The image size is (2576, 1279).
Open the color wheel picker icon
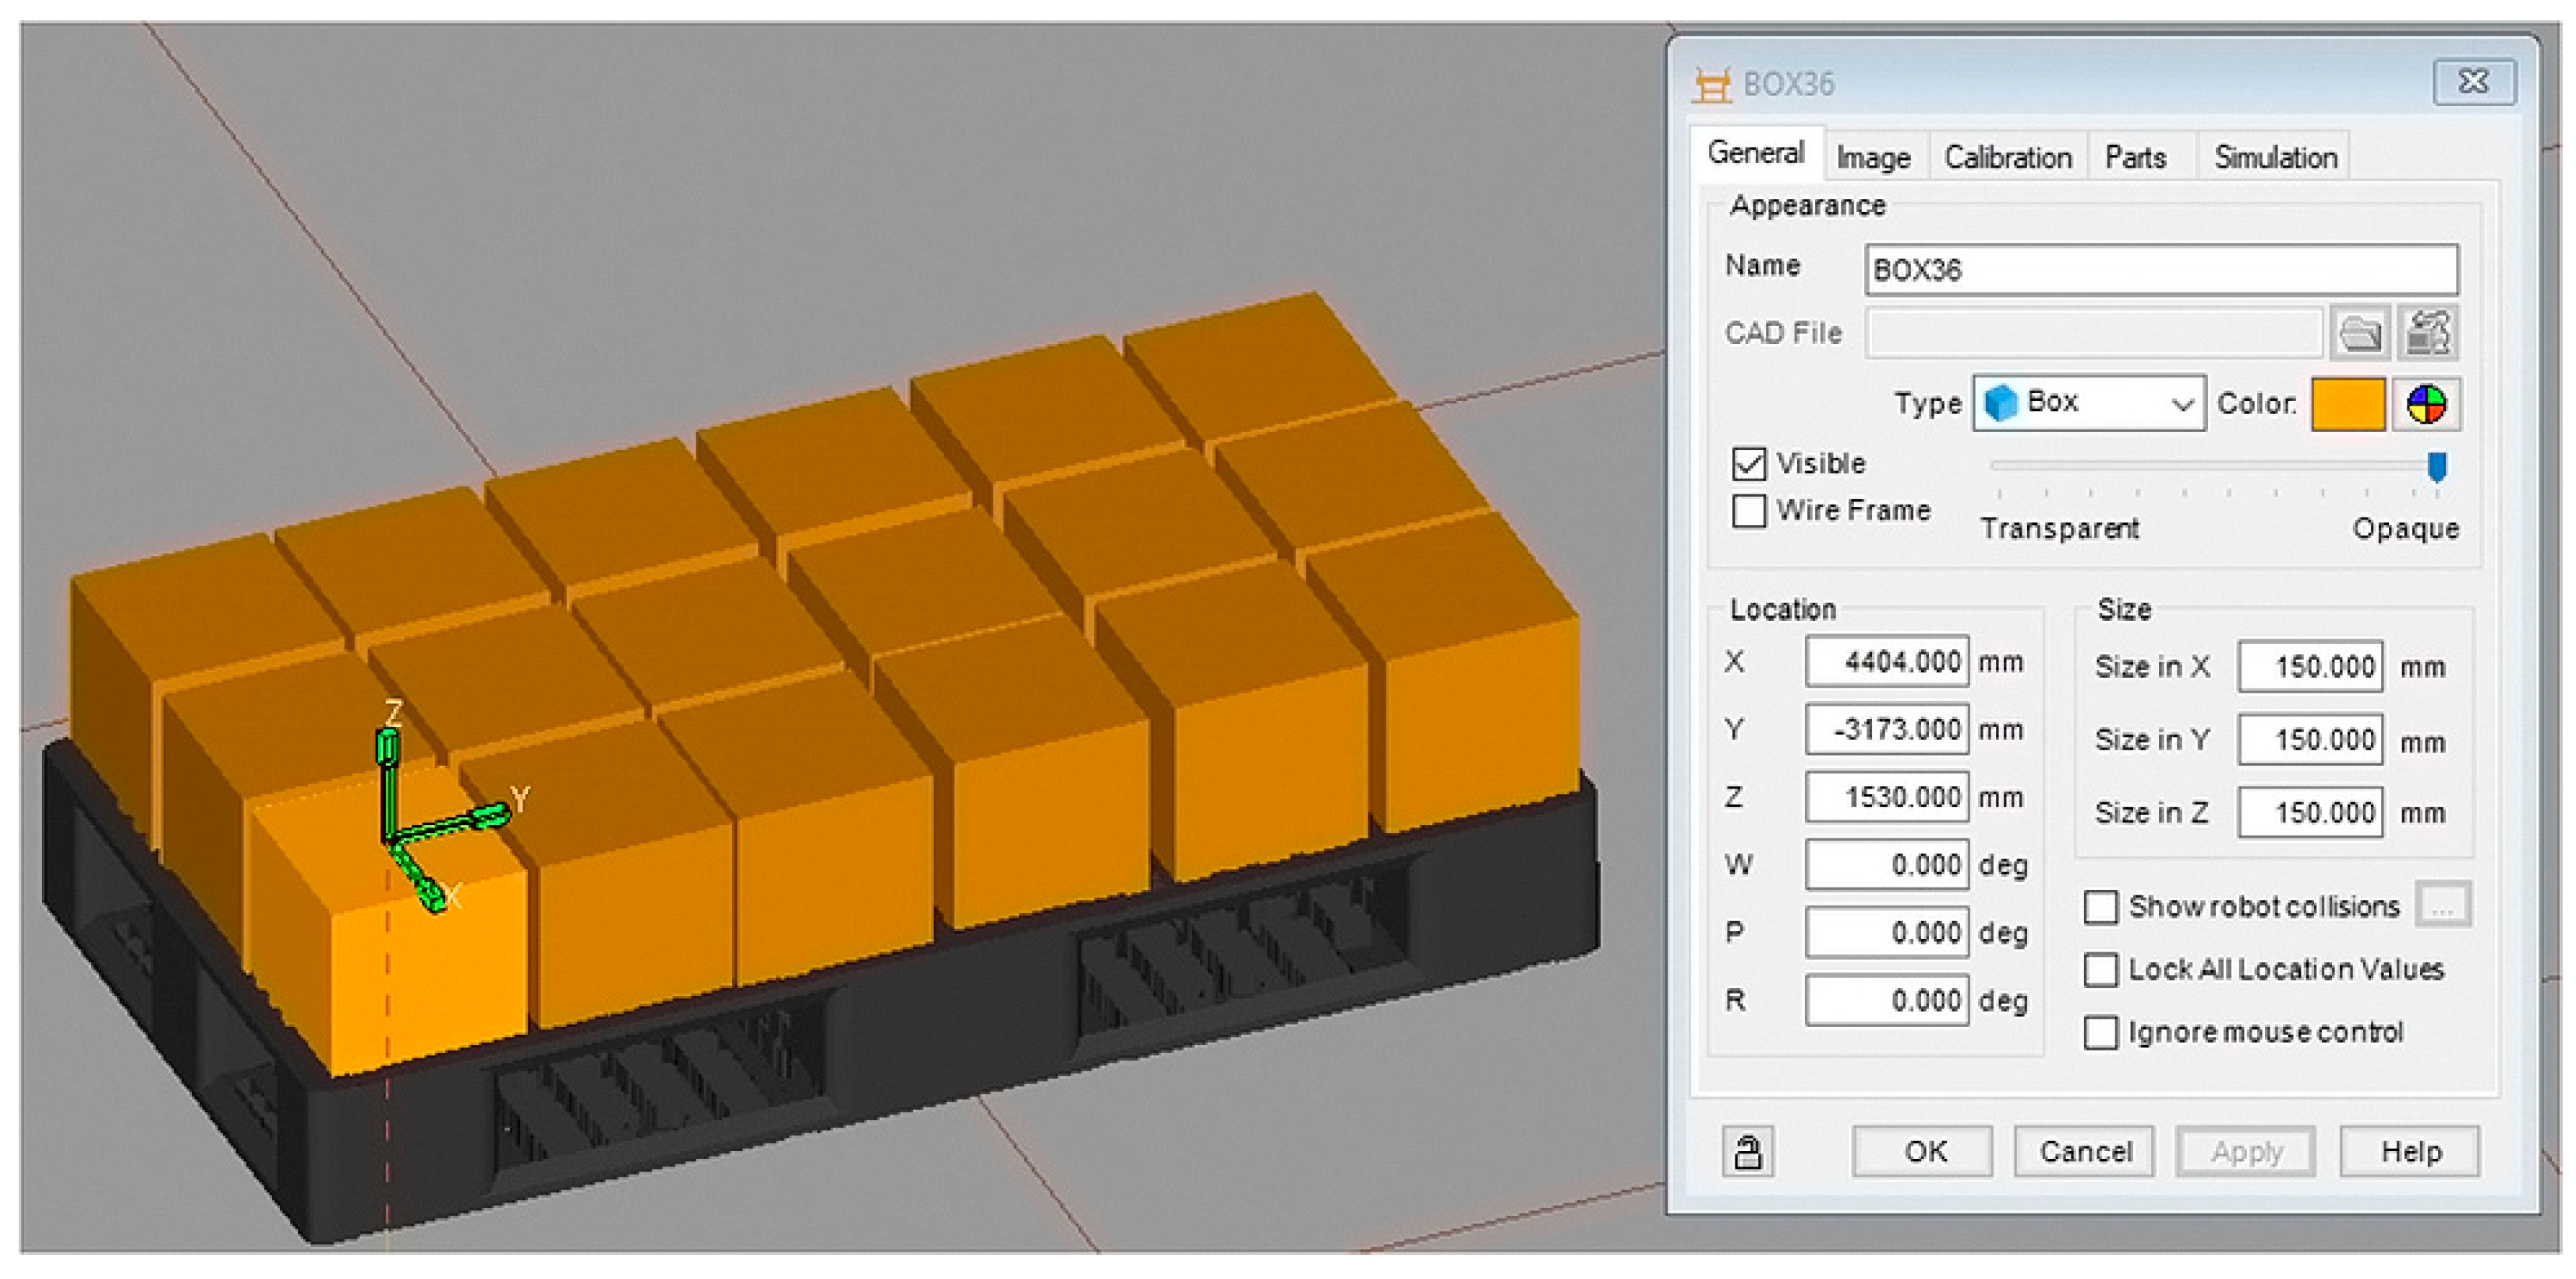(2426, 405)
